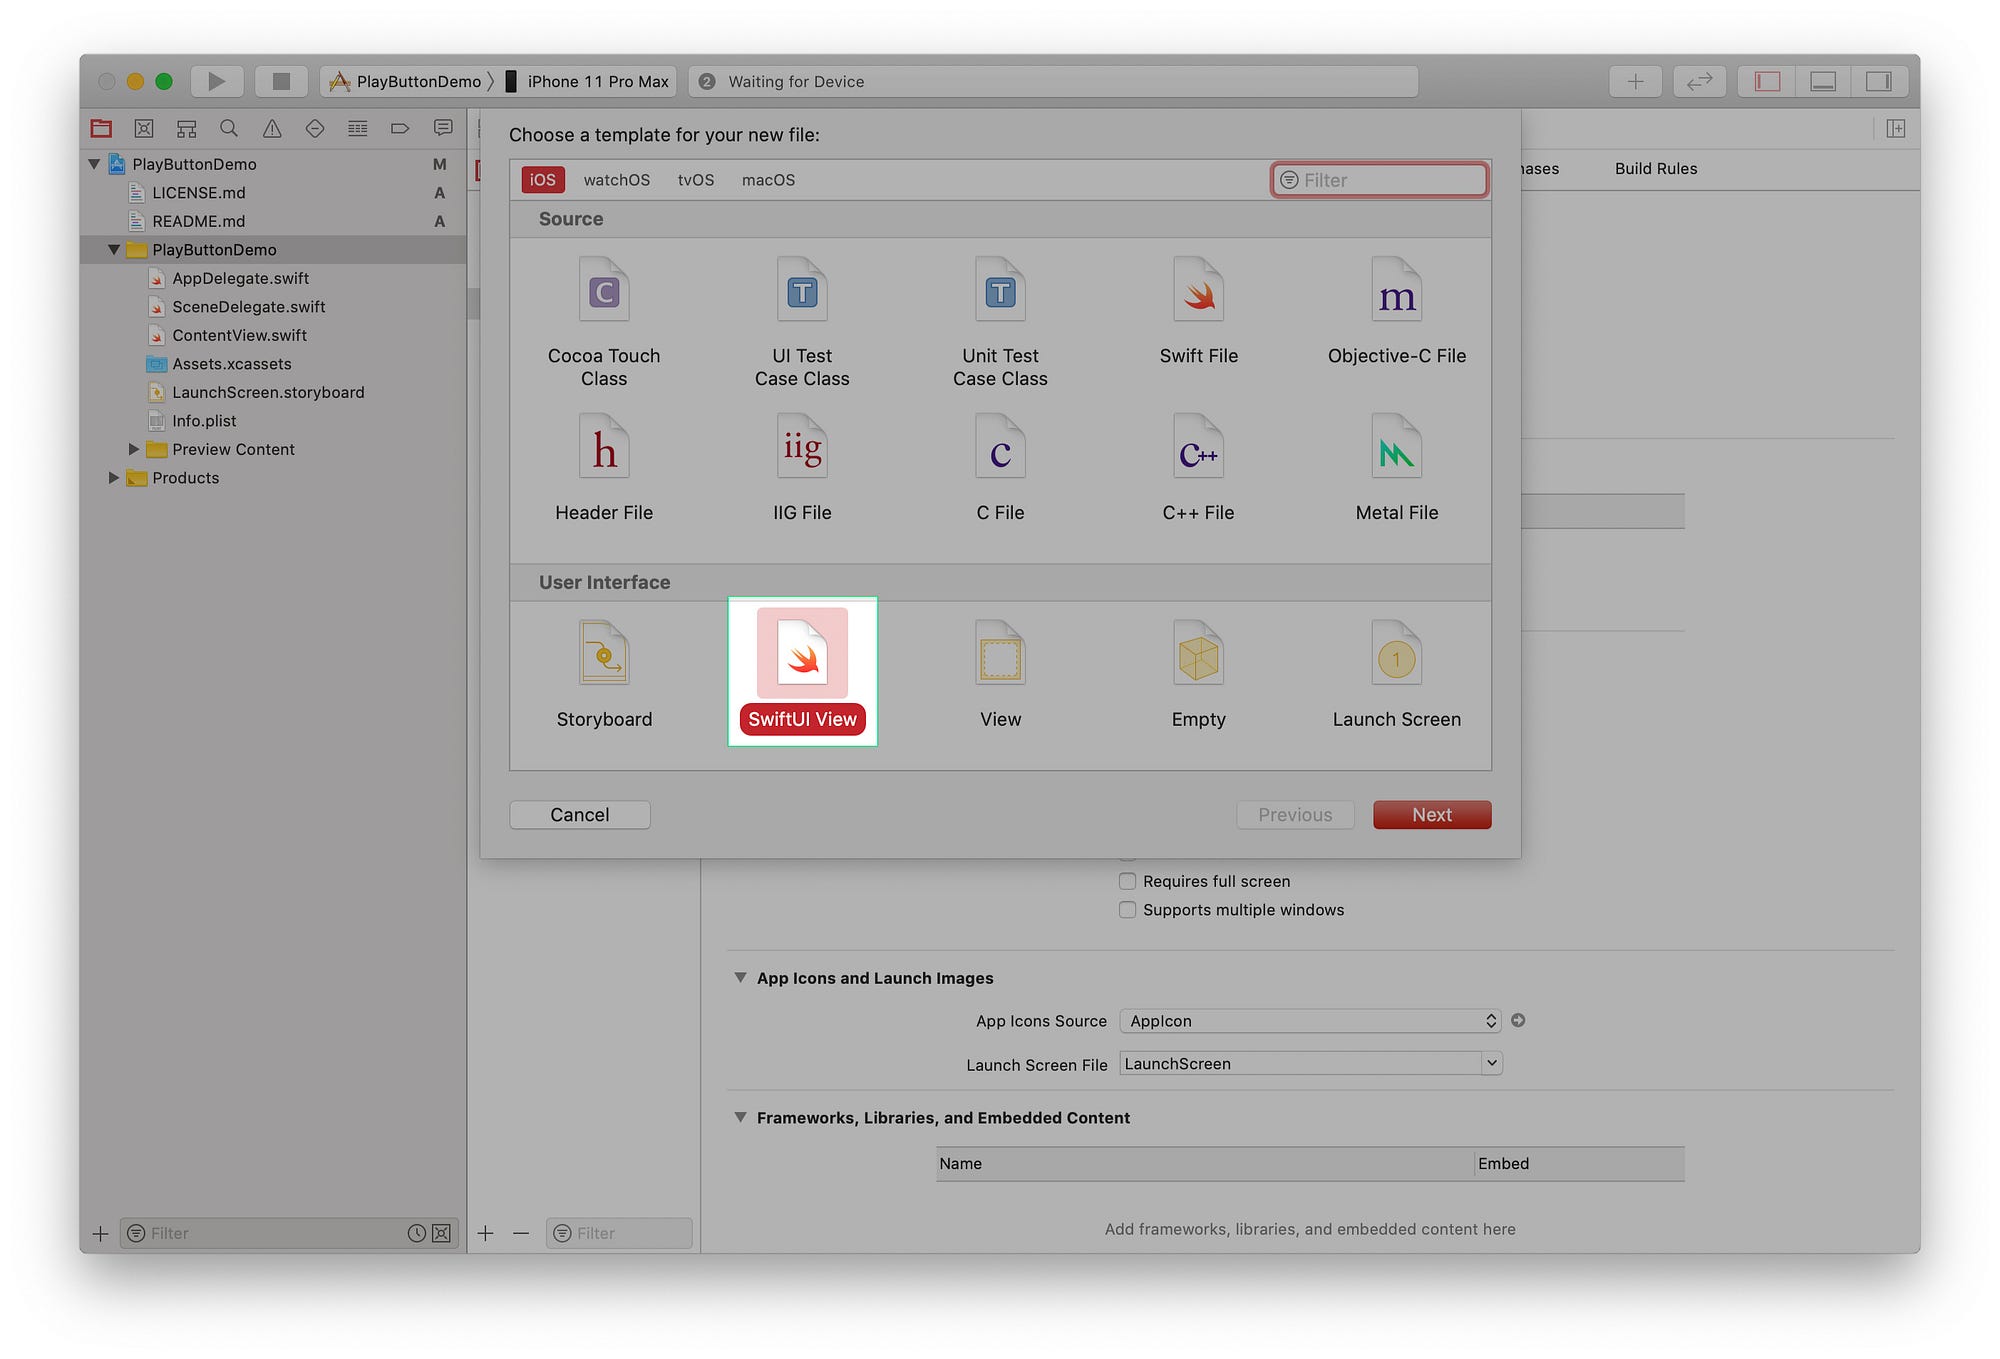Pick the Cocoa Touch Class template
The height and width of the screenshot is (1359, 2000).
(x=603, y=292)
